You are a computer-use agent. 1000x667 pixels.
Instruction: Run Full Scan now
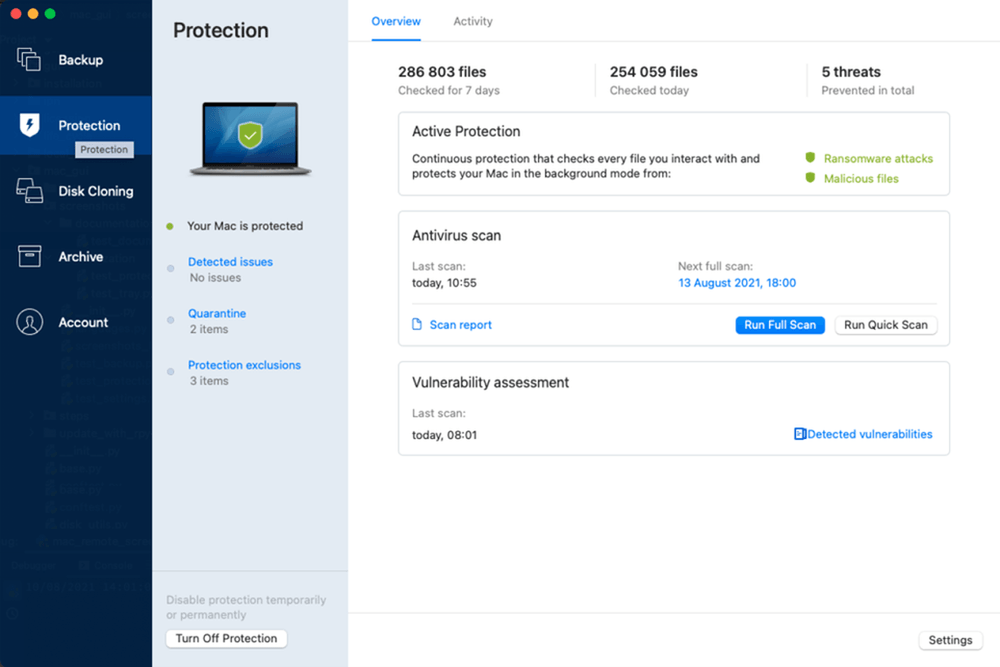tap(780, 325)
